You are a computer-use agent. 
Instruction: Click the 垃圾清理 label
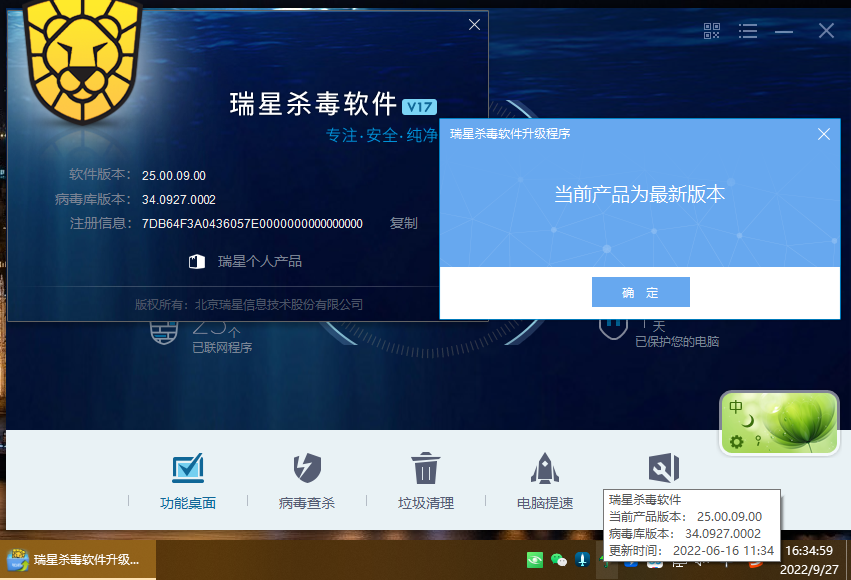coord(426,503)
